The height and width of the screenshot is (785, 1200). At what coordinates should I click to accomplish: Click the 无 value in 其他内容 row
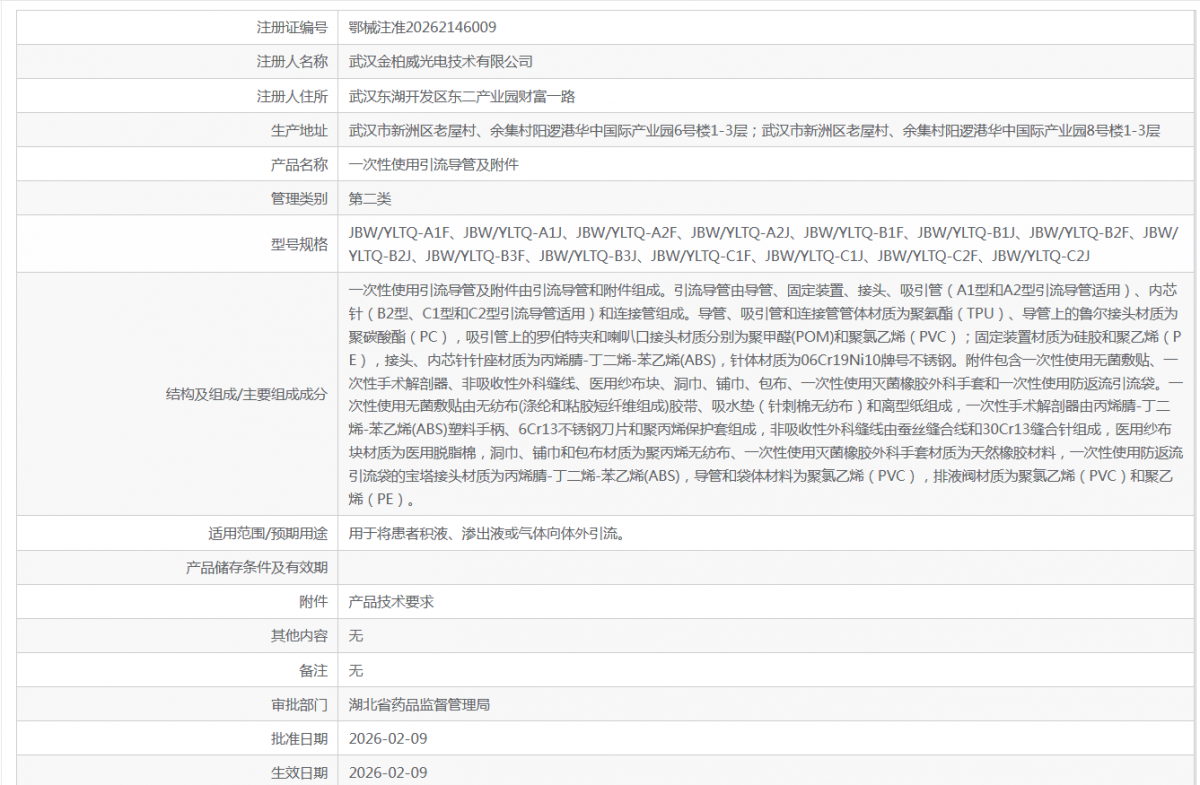click(355, 635)
